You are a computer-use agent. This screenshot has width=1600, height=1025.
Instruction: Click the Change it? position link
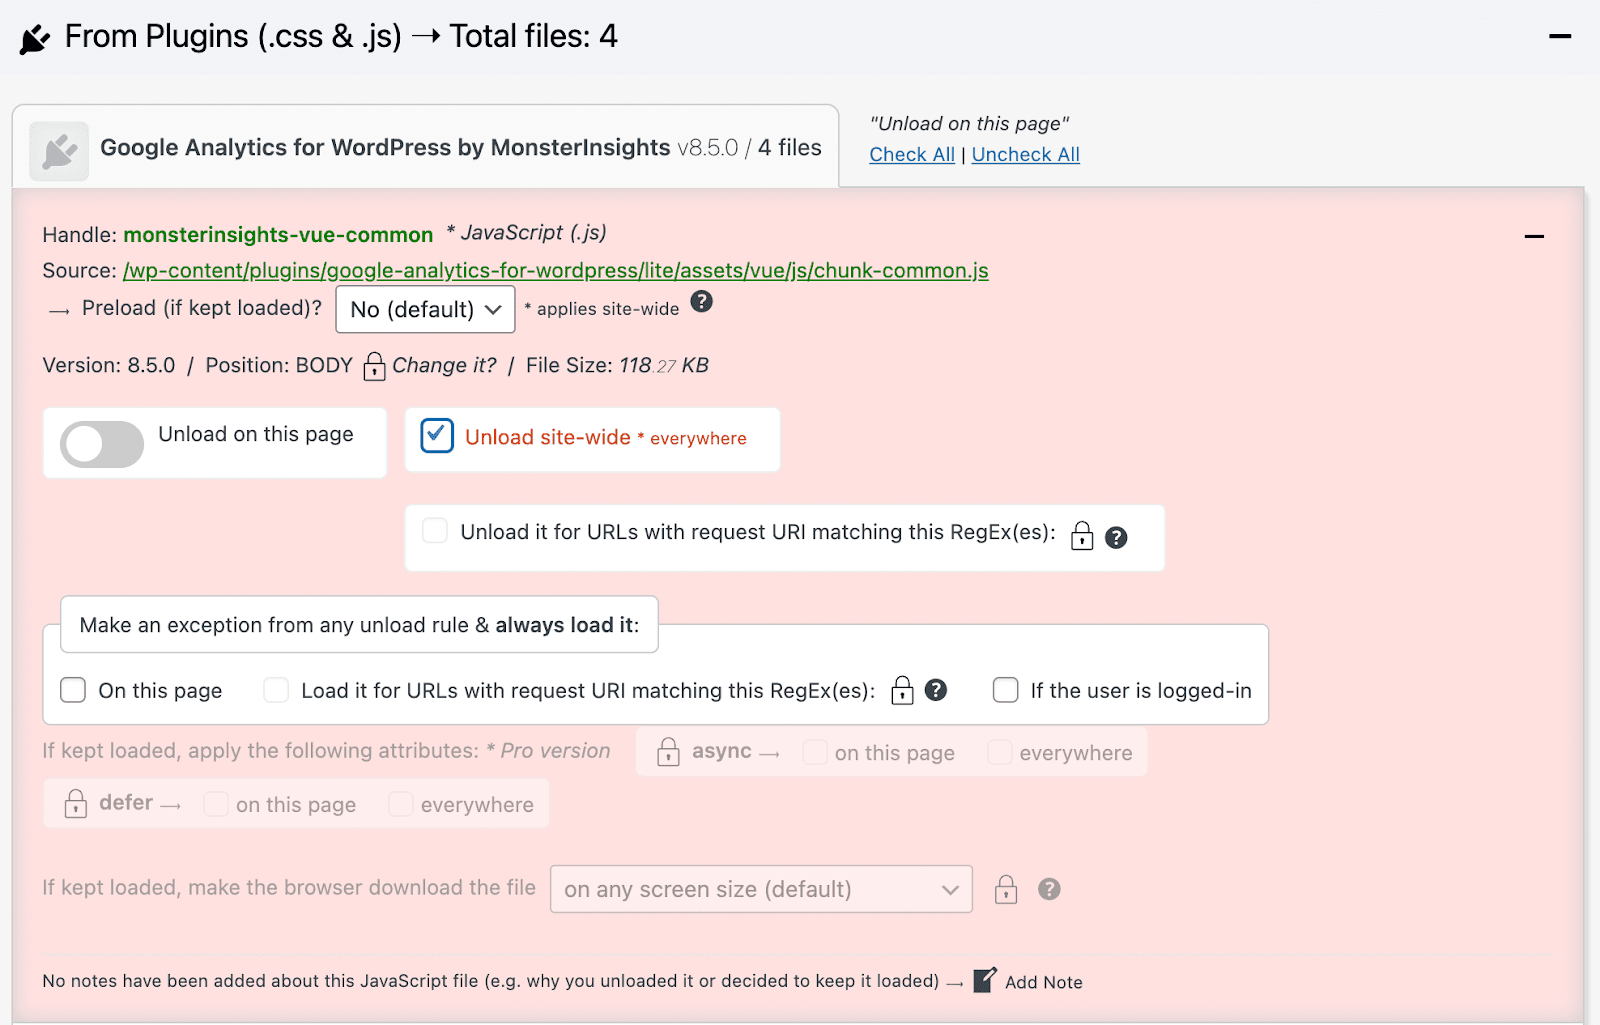click(x=444, y=365)
